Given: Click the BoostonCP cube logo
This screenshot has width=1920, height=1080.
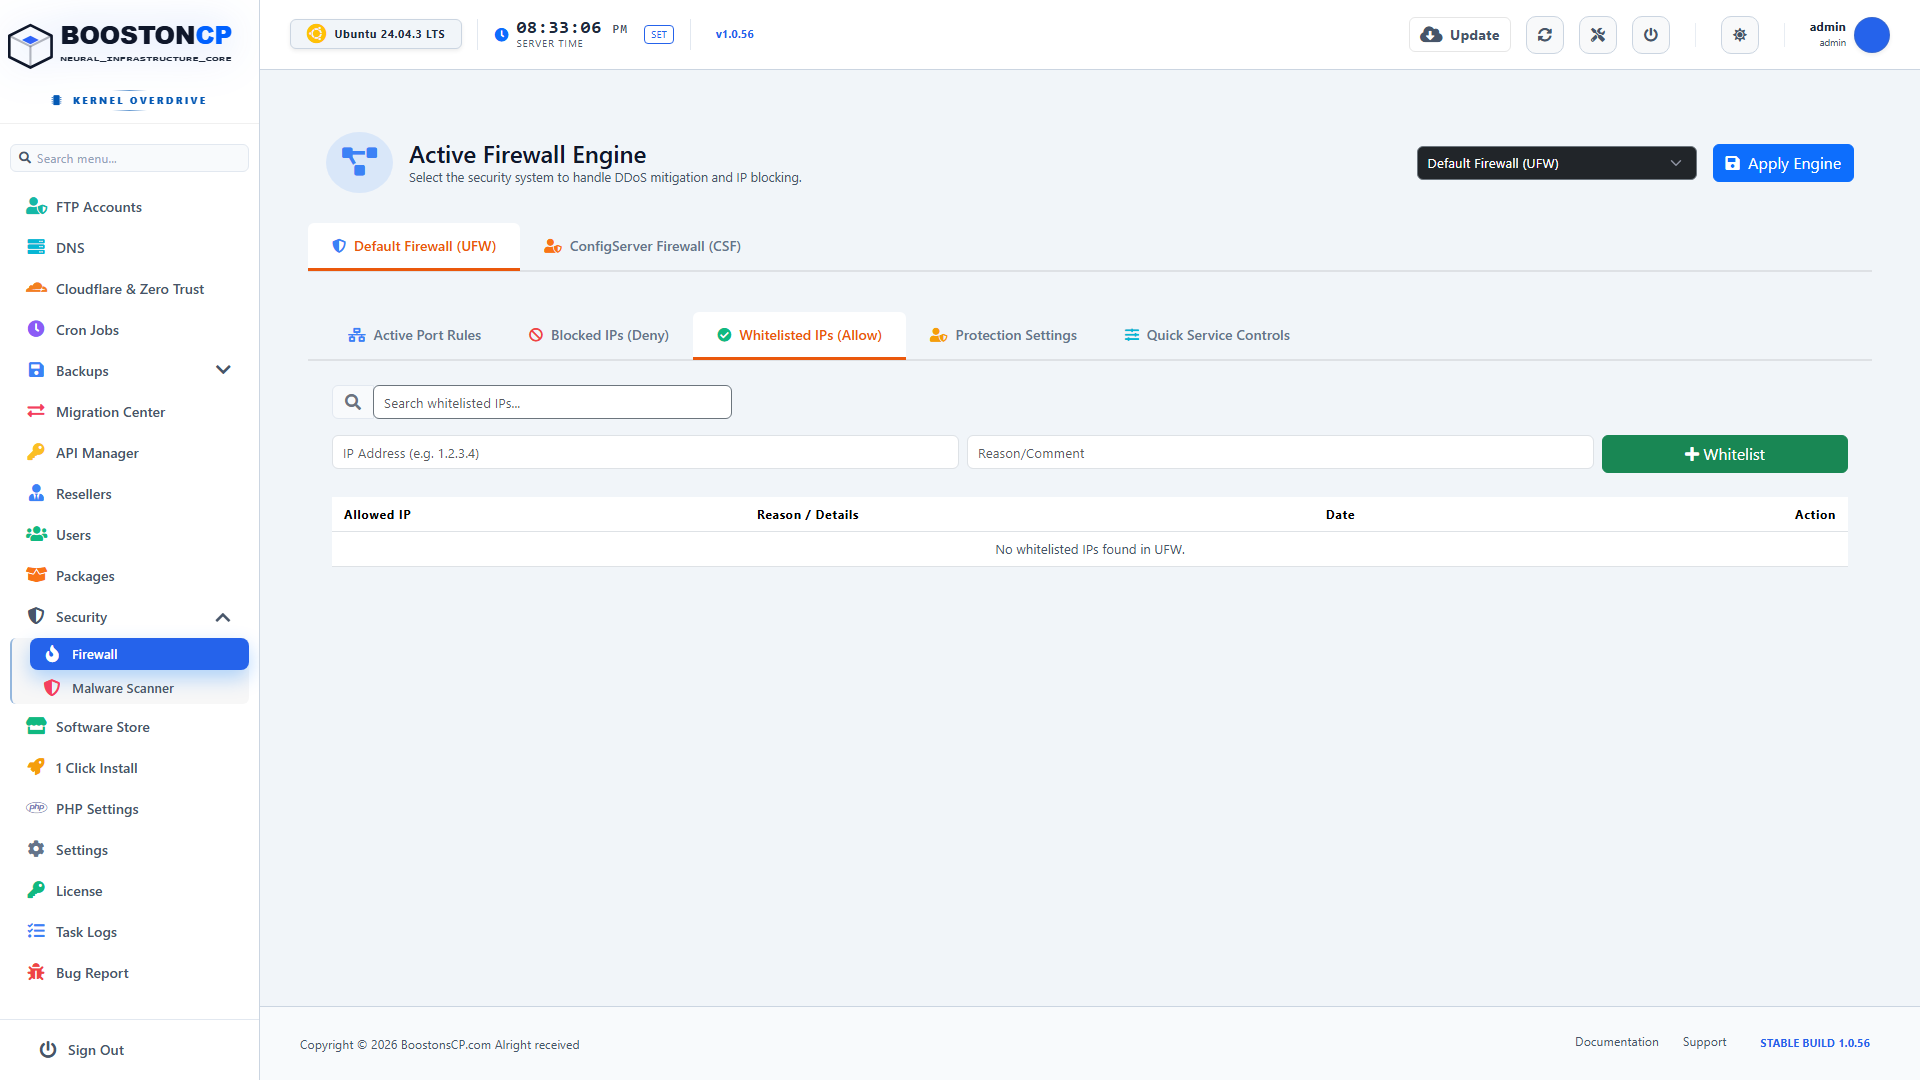Looking at the screenshot, I should pos(30,45).
